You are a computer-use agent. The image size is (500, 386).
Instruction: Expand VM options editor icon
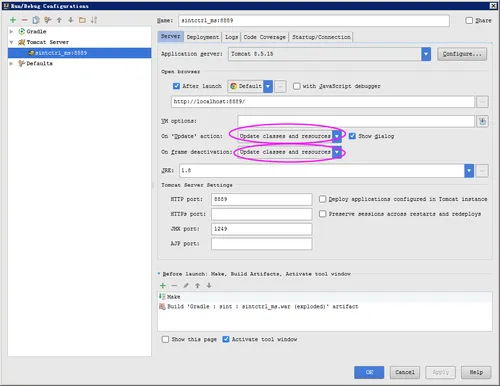(x=482, y=121)
